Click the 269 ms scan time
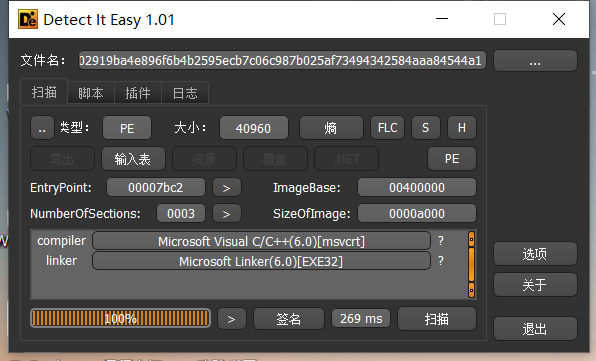 [361, 318]
